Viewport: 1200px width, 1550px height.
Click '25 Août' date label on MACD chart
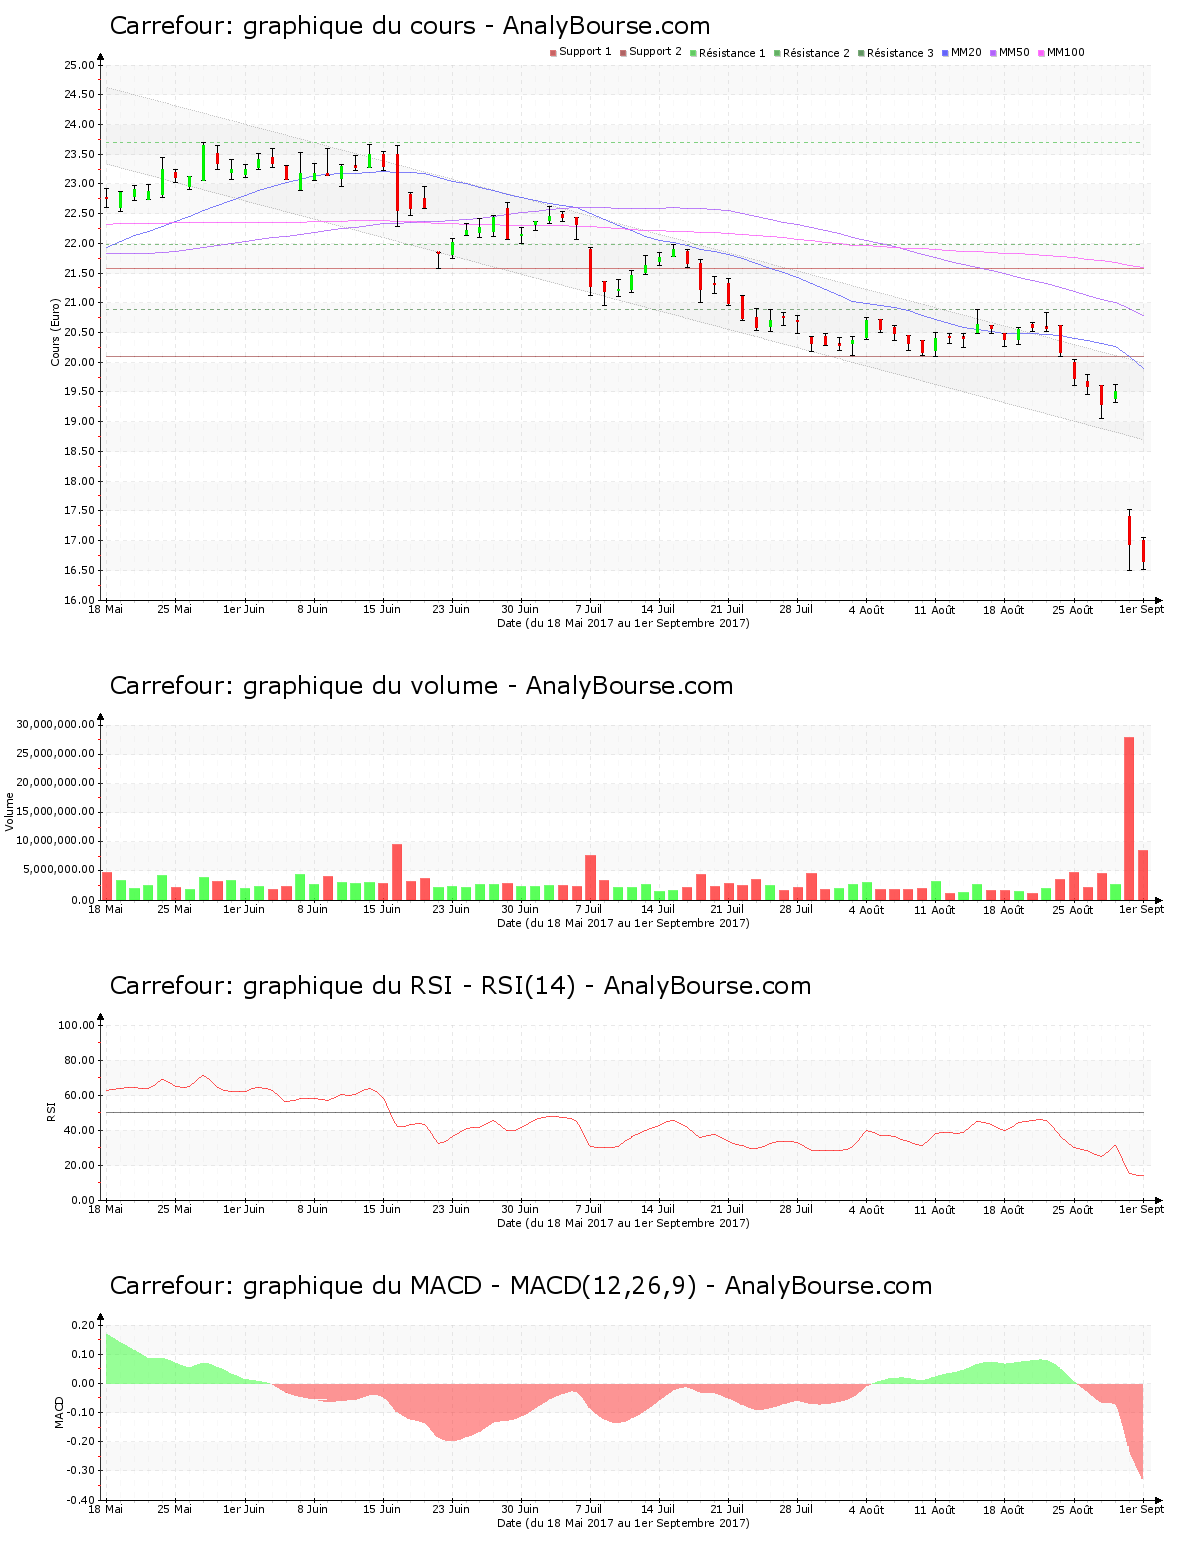[x=1073, y=1510]
